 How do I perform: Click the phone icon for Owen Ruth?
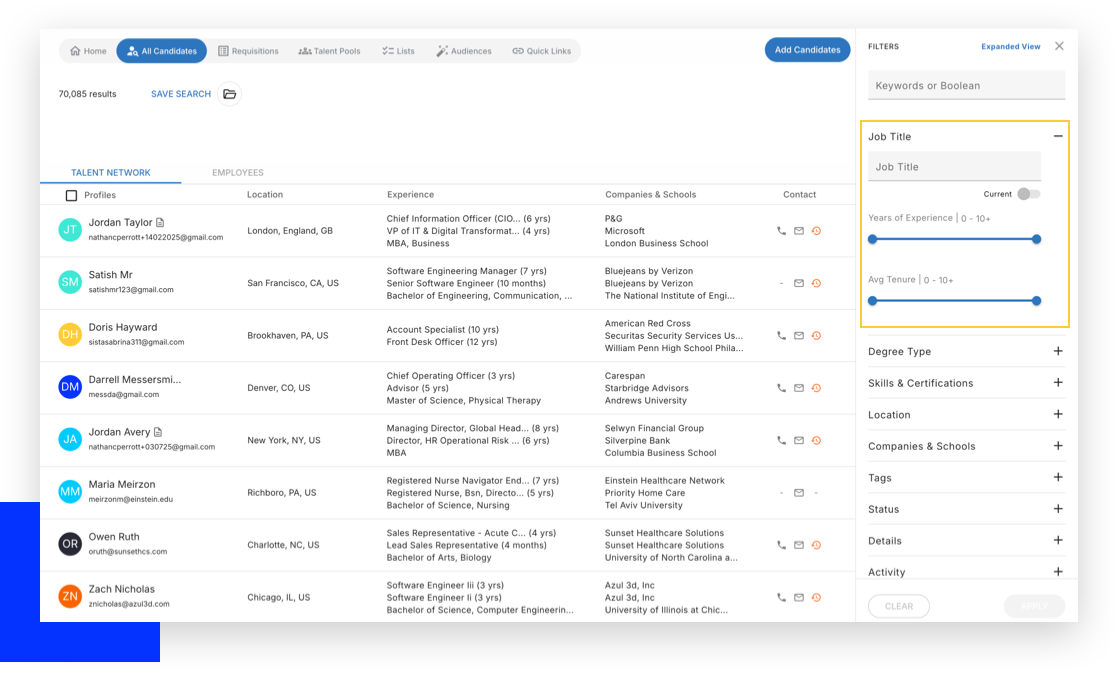click(781, 545)
